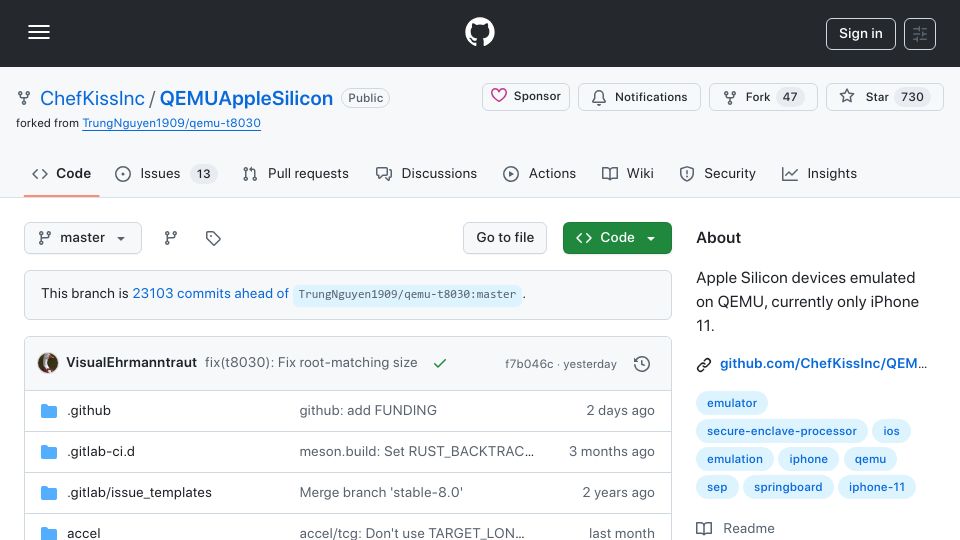The width and height of the screenshot is (960, 540).
Task: Open the QEMUAppleSilicon repository link
Action: pos(246,98)
